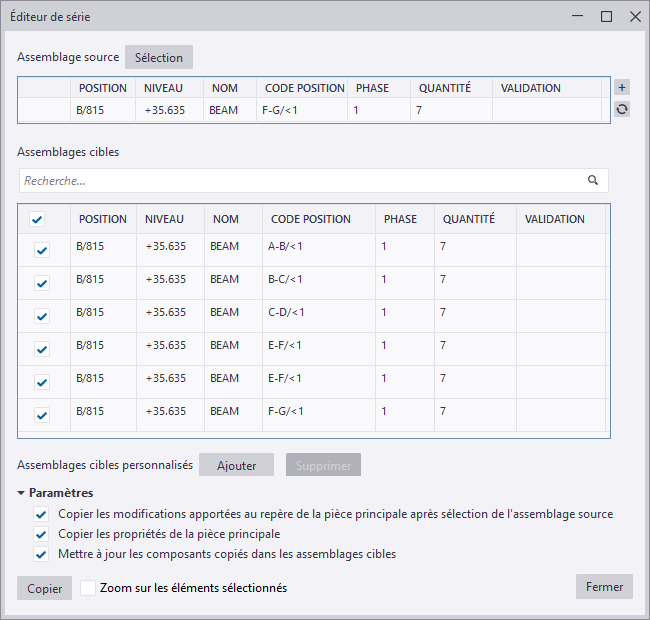
Task: Click the plus icon beside source table
Action: click(x=622, y=88)
